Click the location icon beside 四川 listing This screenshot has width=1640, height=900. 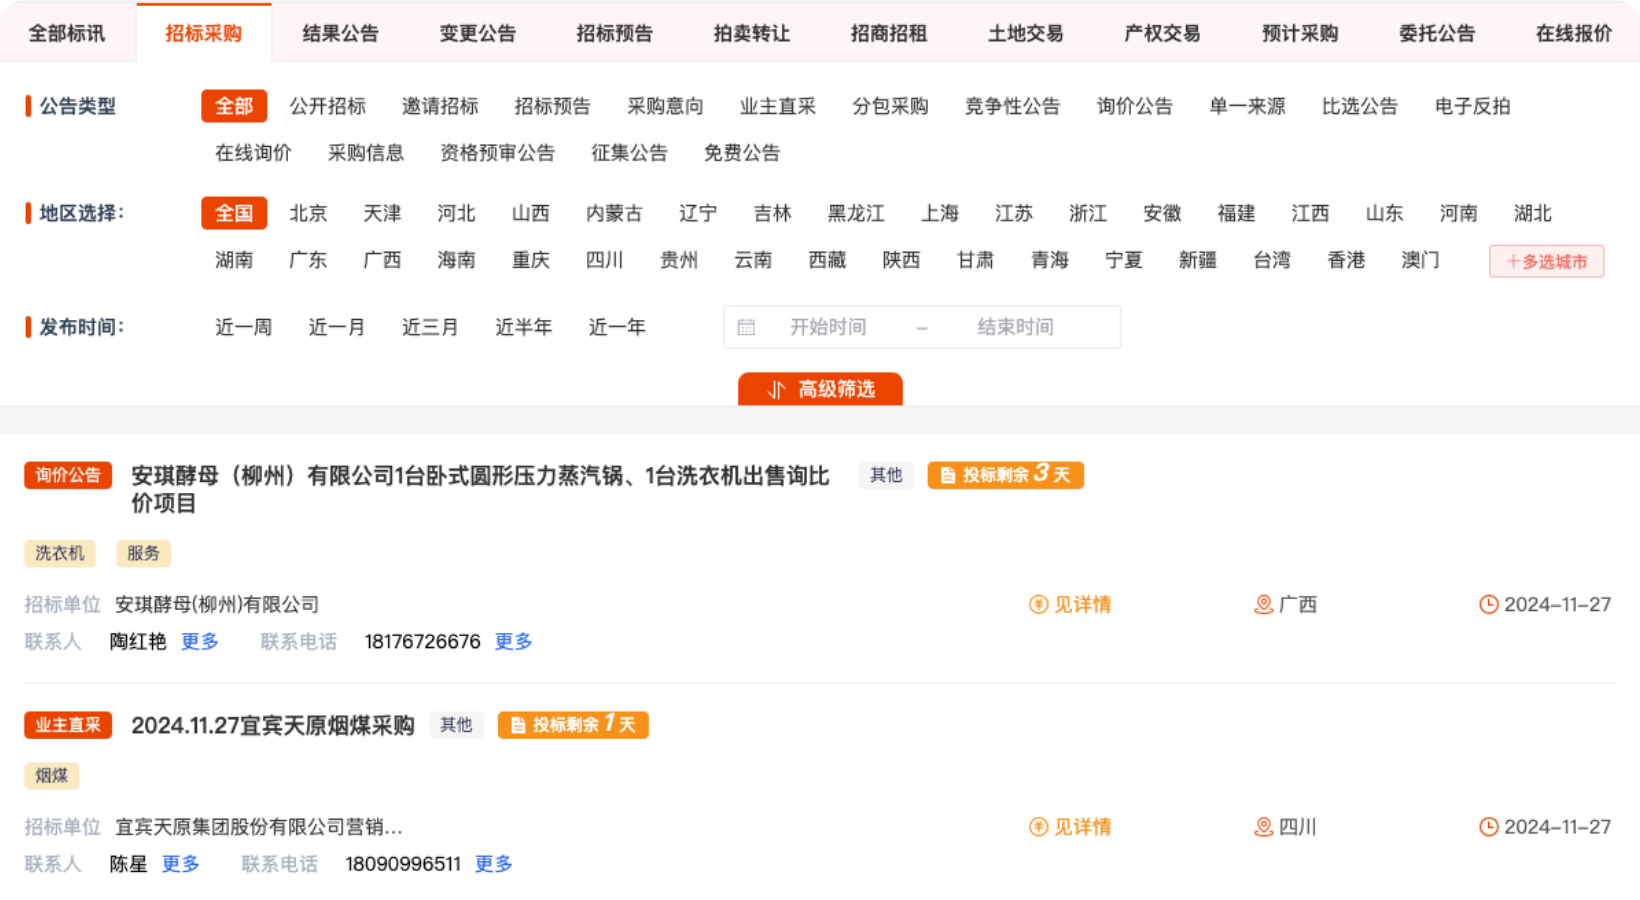[x=1264, y=827]
